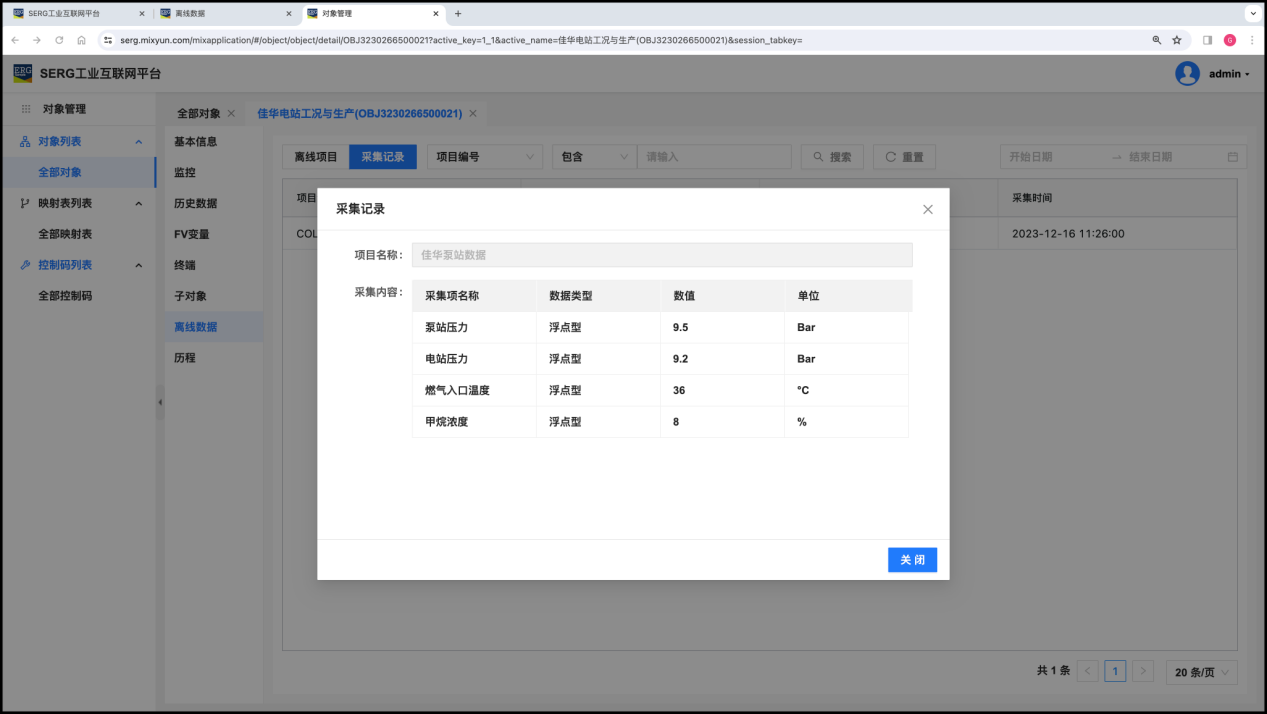Viewport: 1267px width, 714px height.
Task: Click the user avatar icon
Action: click(1187, 74)
